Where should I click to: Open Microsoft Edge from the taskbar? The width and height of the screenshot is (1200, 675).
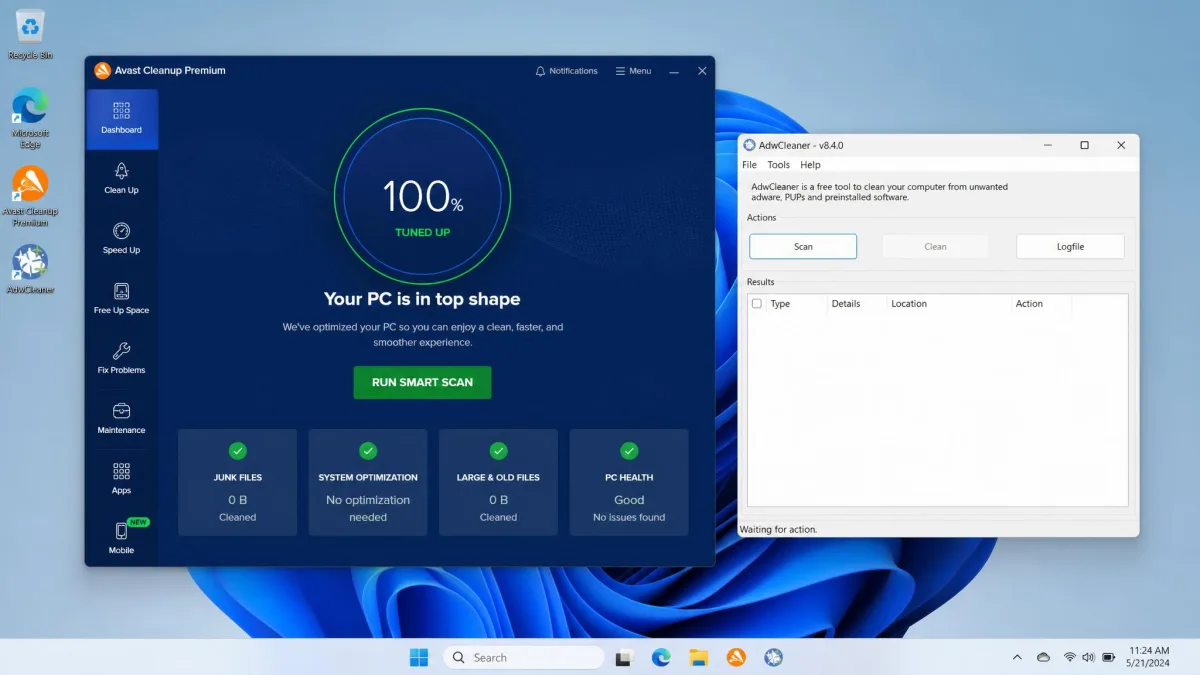pos(661,657)
